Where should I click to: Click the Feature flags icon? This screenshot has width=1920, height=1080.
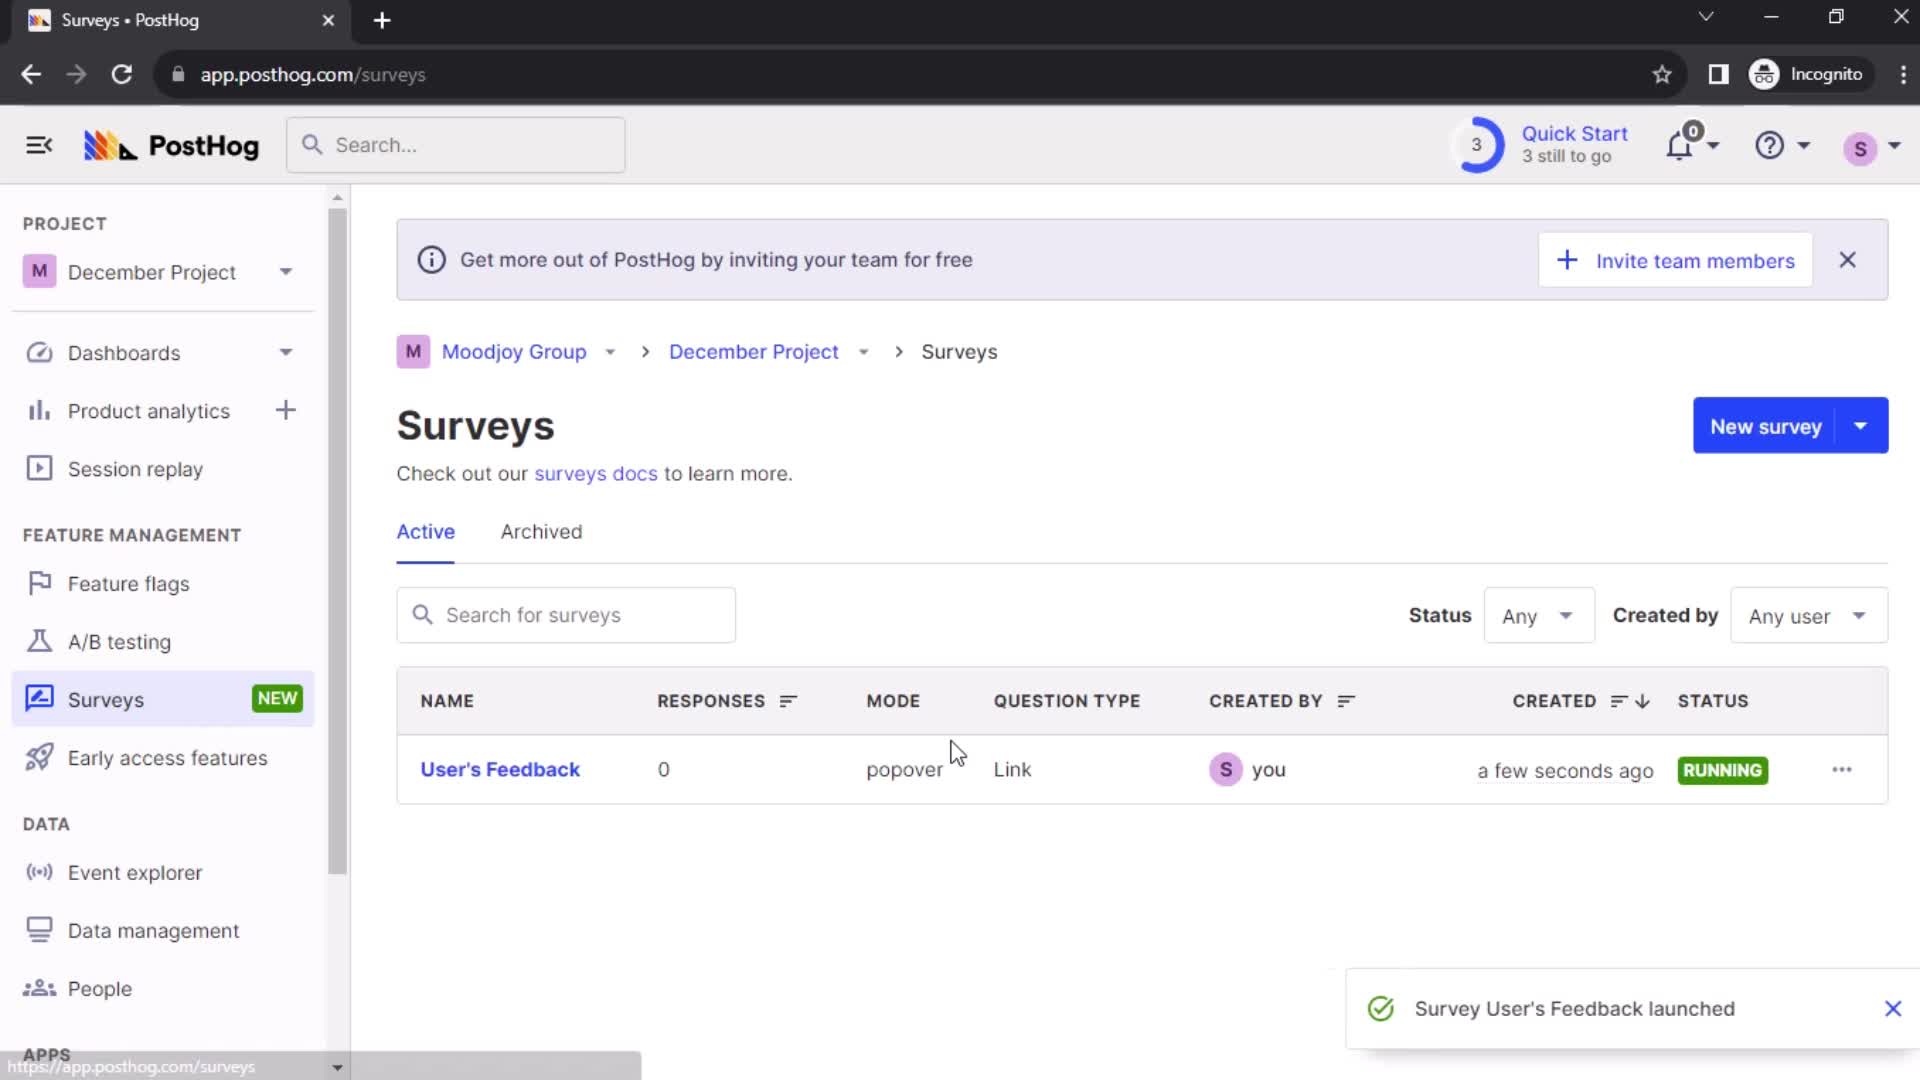point(38,583)
